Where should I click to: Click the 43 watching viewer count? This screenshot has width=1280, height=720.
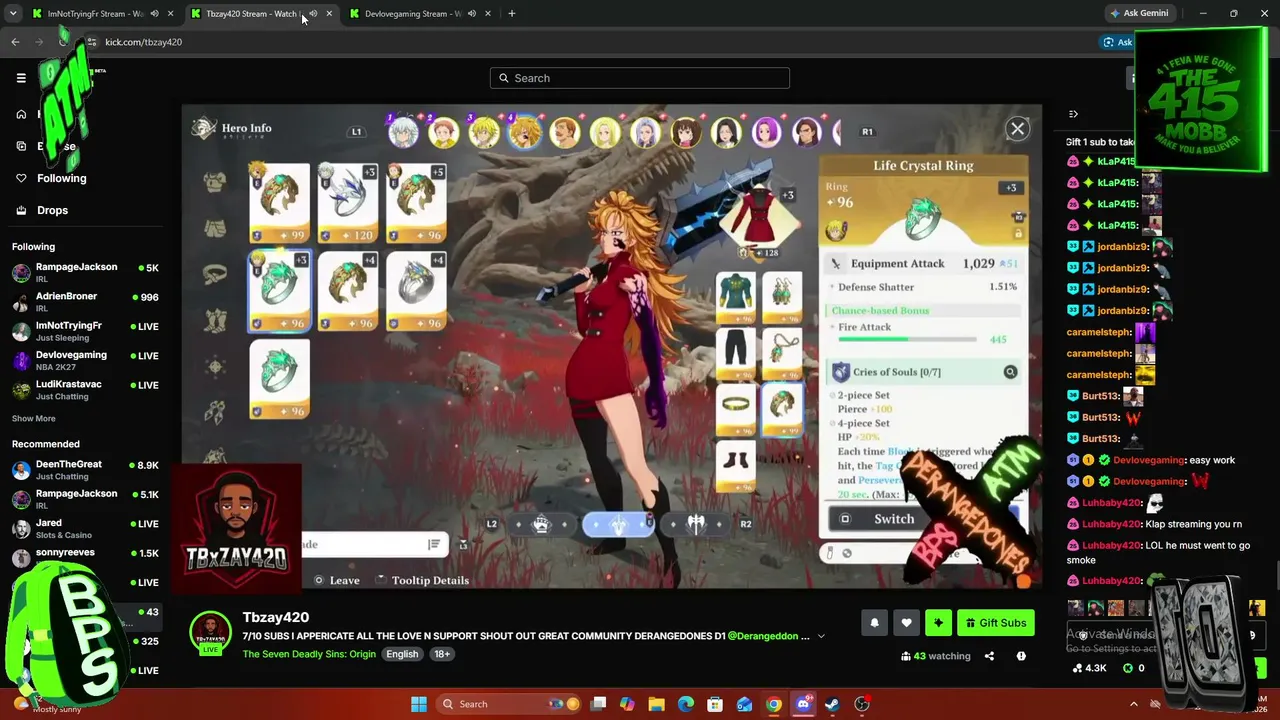coord(936,656)
